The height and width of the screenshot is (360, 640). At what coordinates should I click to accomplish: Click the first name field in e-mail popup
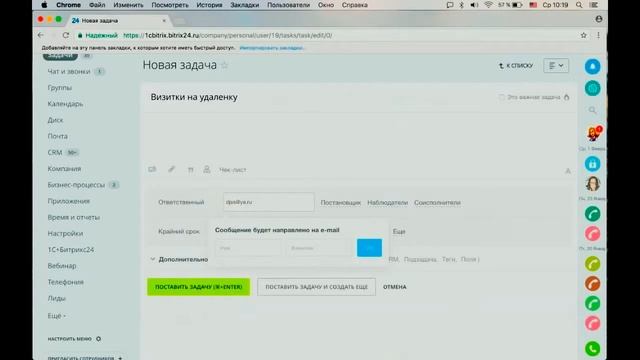248,248
